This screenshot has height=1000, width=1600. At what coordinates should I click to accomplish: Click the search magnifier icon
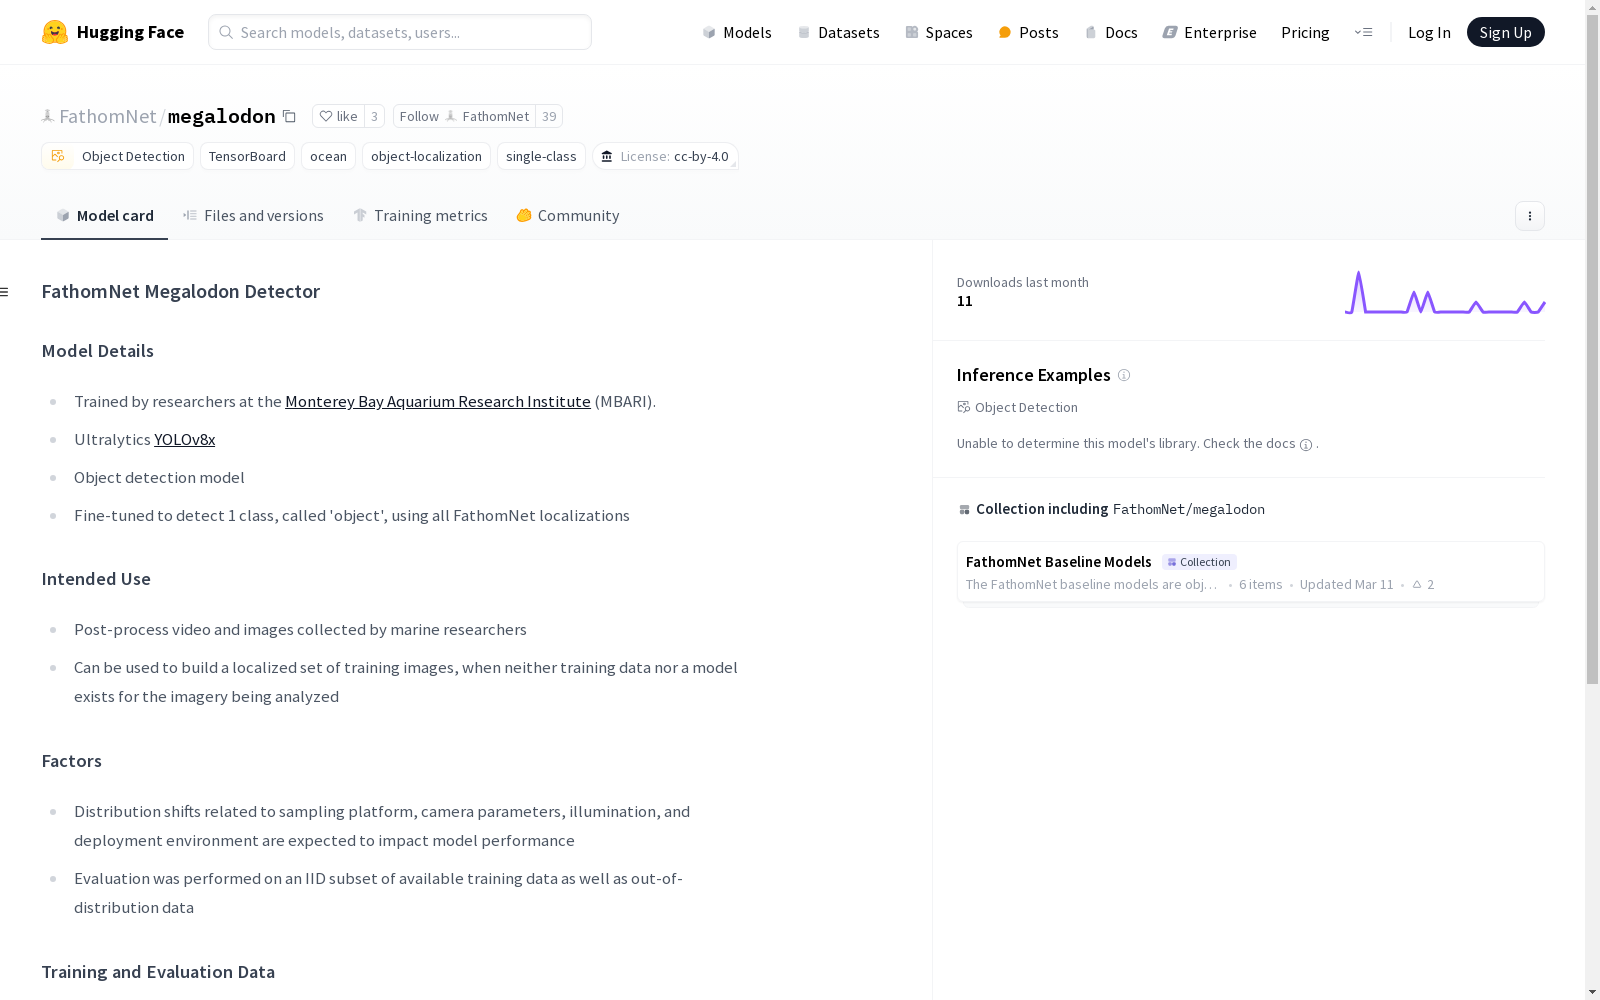pyautogui.click(x=226, y=32)
